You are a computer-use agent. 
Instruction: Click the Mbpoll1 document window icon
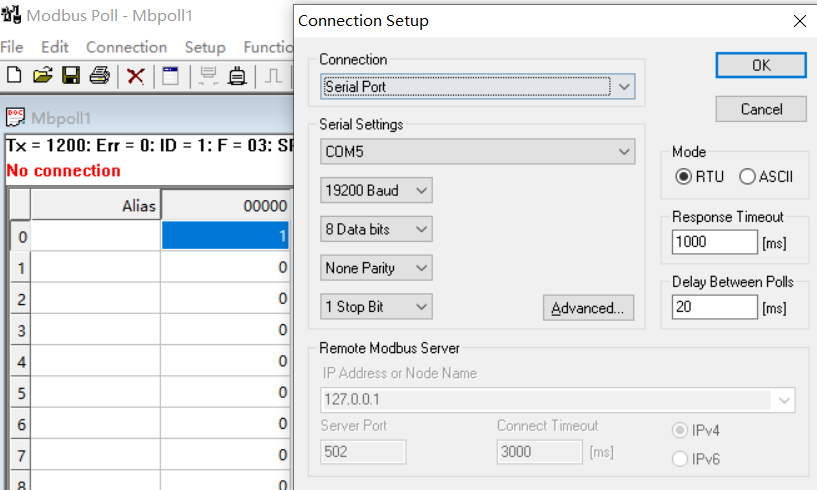point(15,117)
